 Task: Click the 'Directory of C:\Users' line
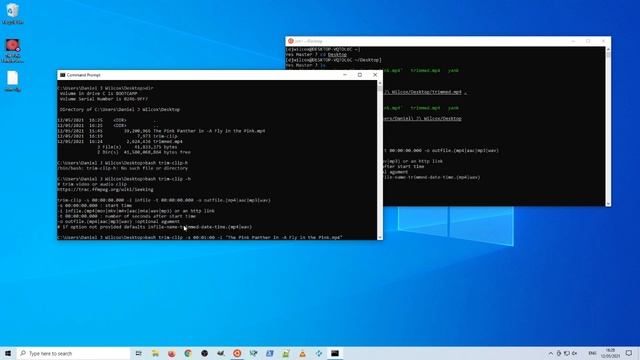[120, 109]
